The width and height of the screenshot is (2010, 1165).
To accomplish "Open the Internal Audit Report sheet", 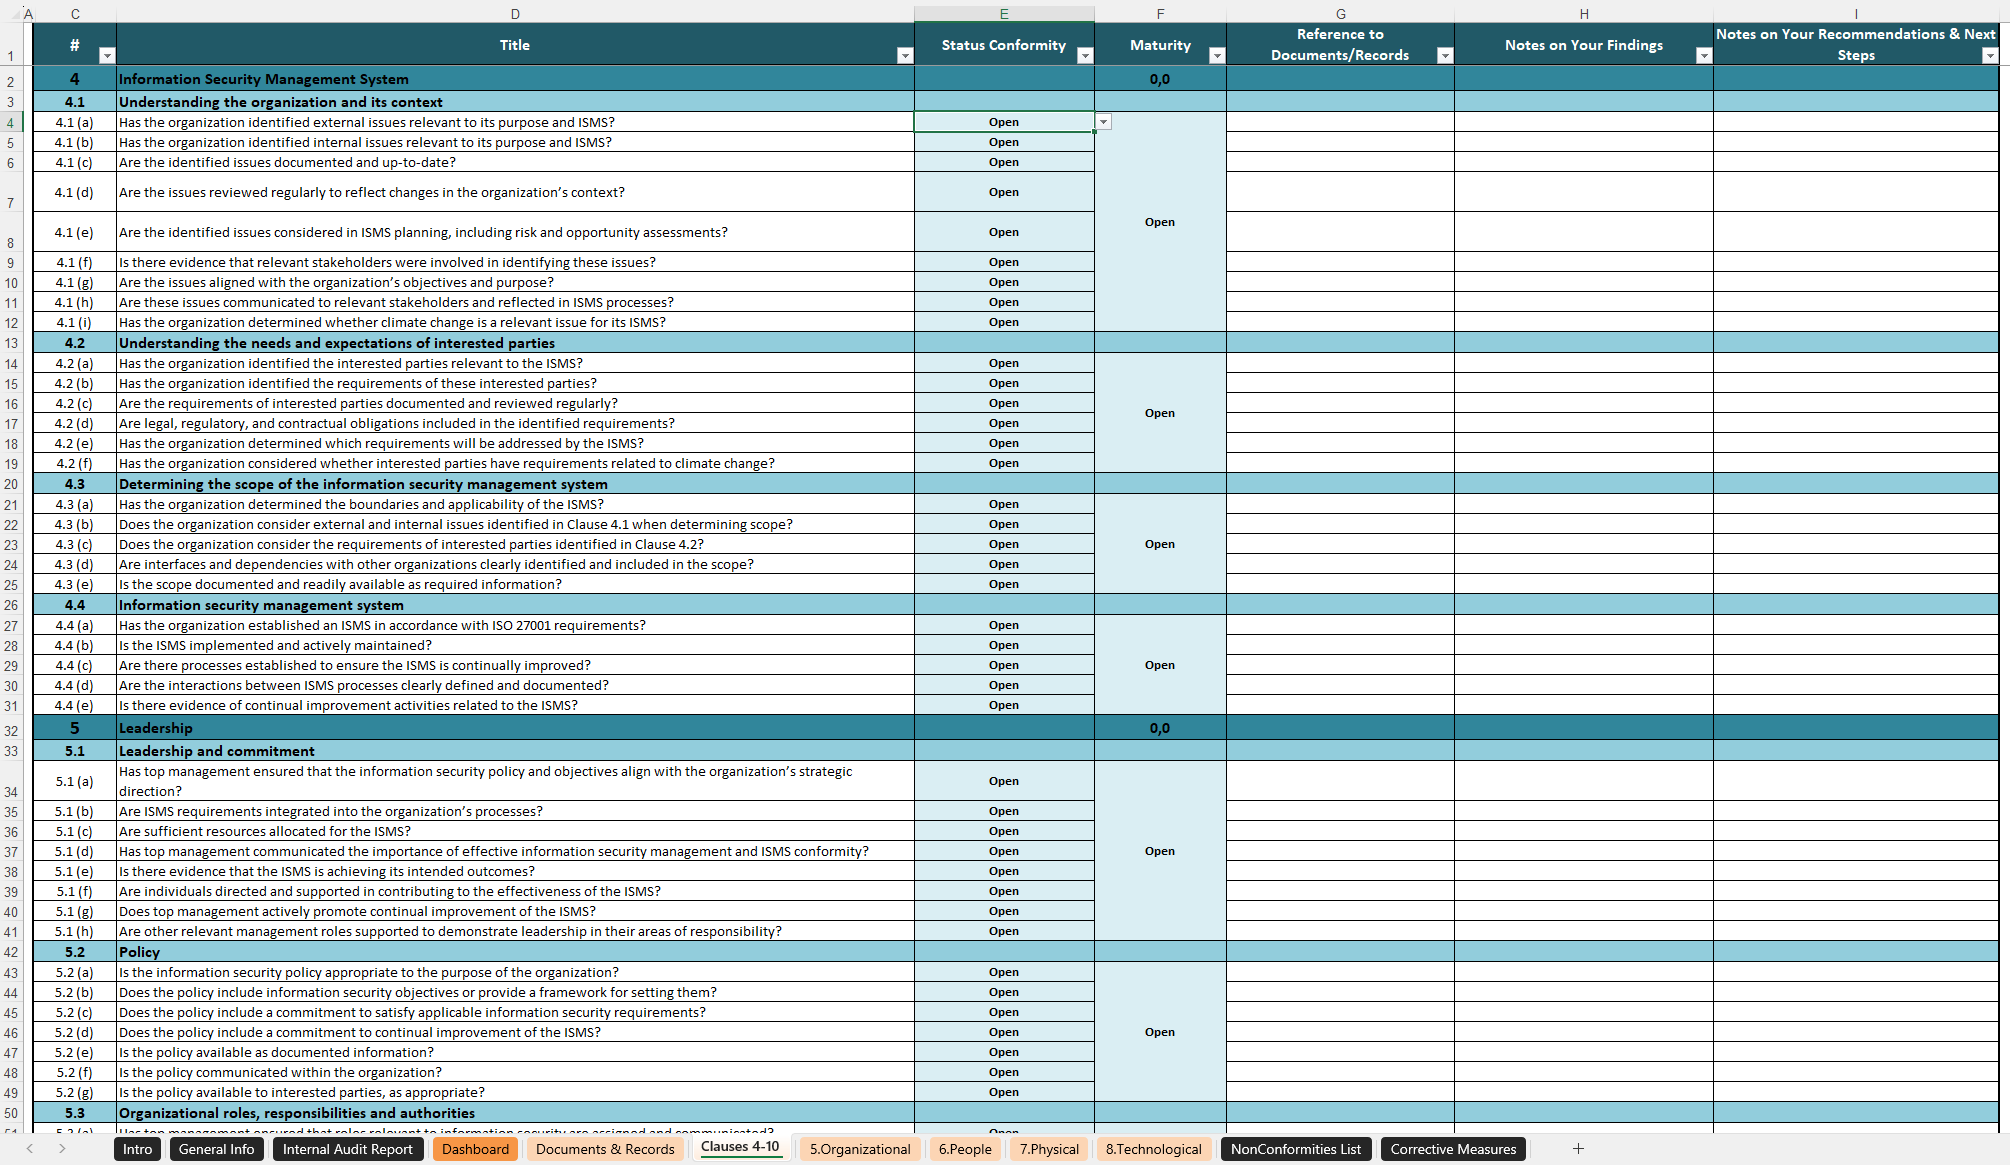I will [348, 1148].
